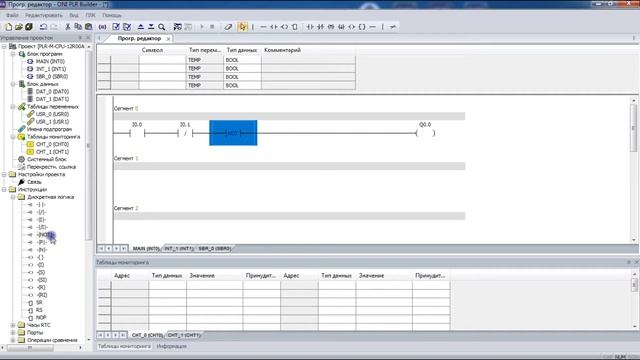
Task: Select the NOP instruction in tree
Action: pos(41,318)
